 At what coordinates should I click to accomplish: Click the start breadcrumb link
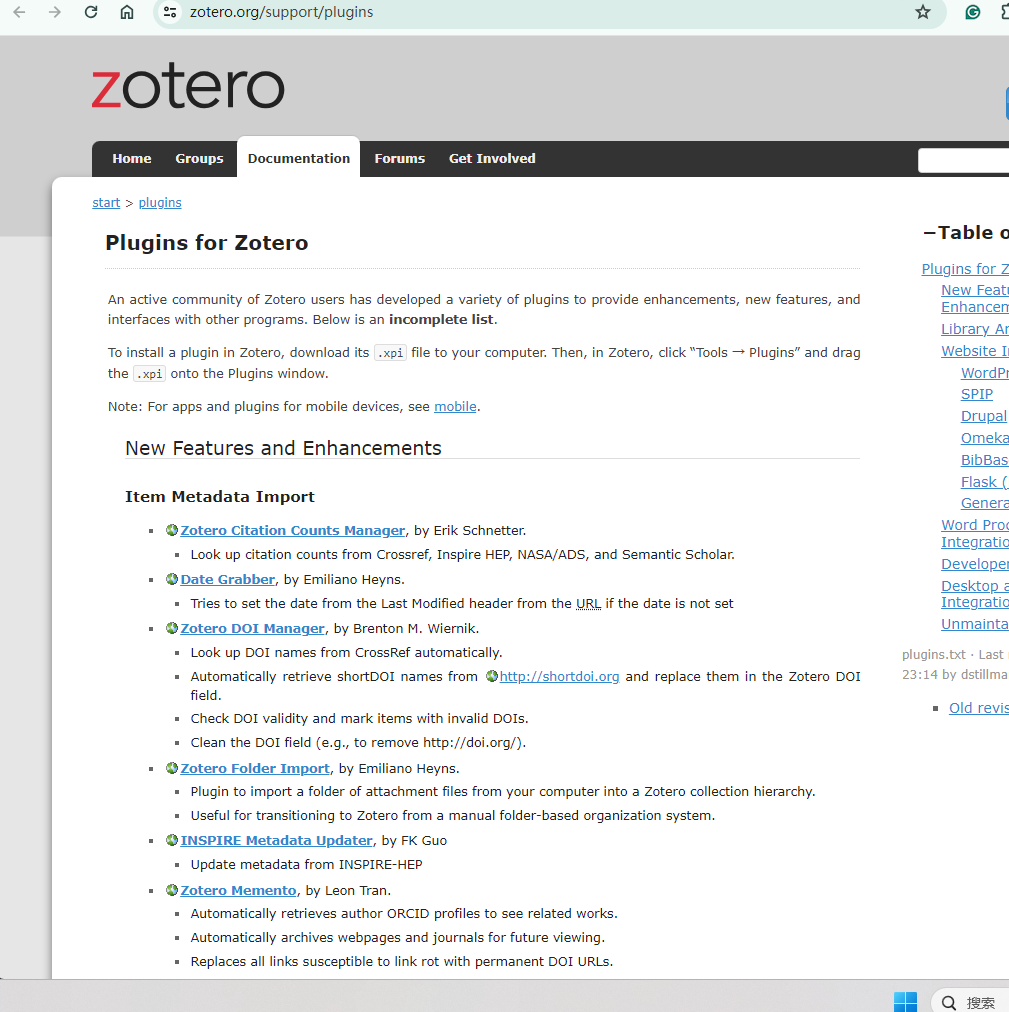point(106,203)
